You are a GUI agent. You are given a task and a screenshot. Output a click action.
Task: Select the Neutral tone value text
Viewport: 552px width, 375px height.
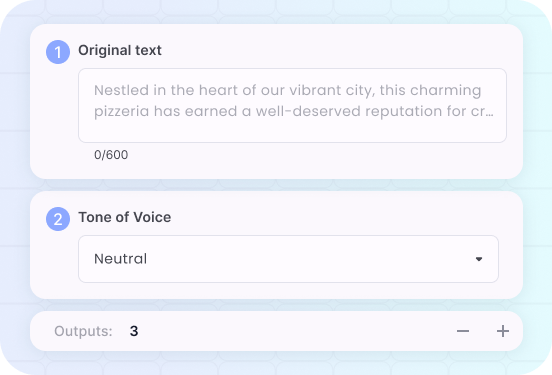120,259
